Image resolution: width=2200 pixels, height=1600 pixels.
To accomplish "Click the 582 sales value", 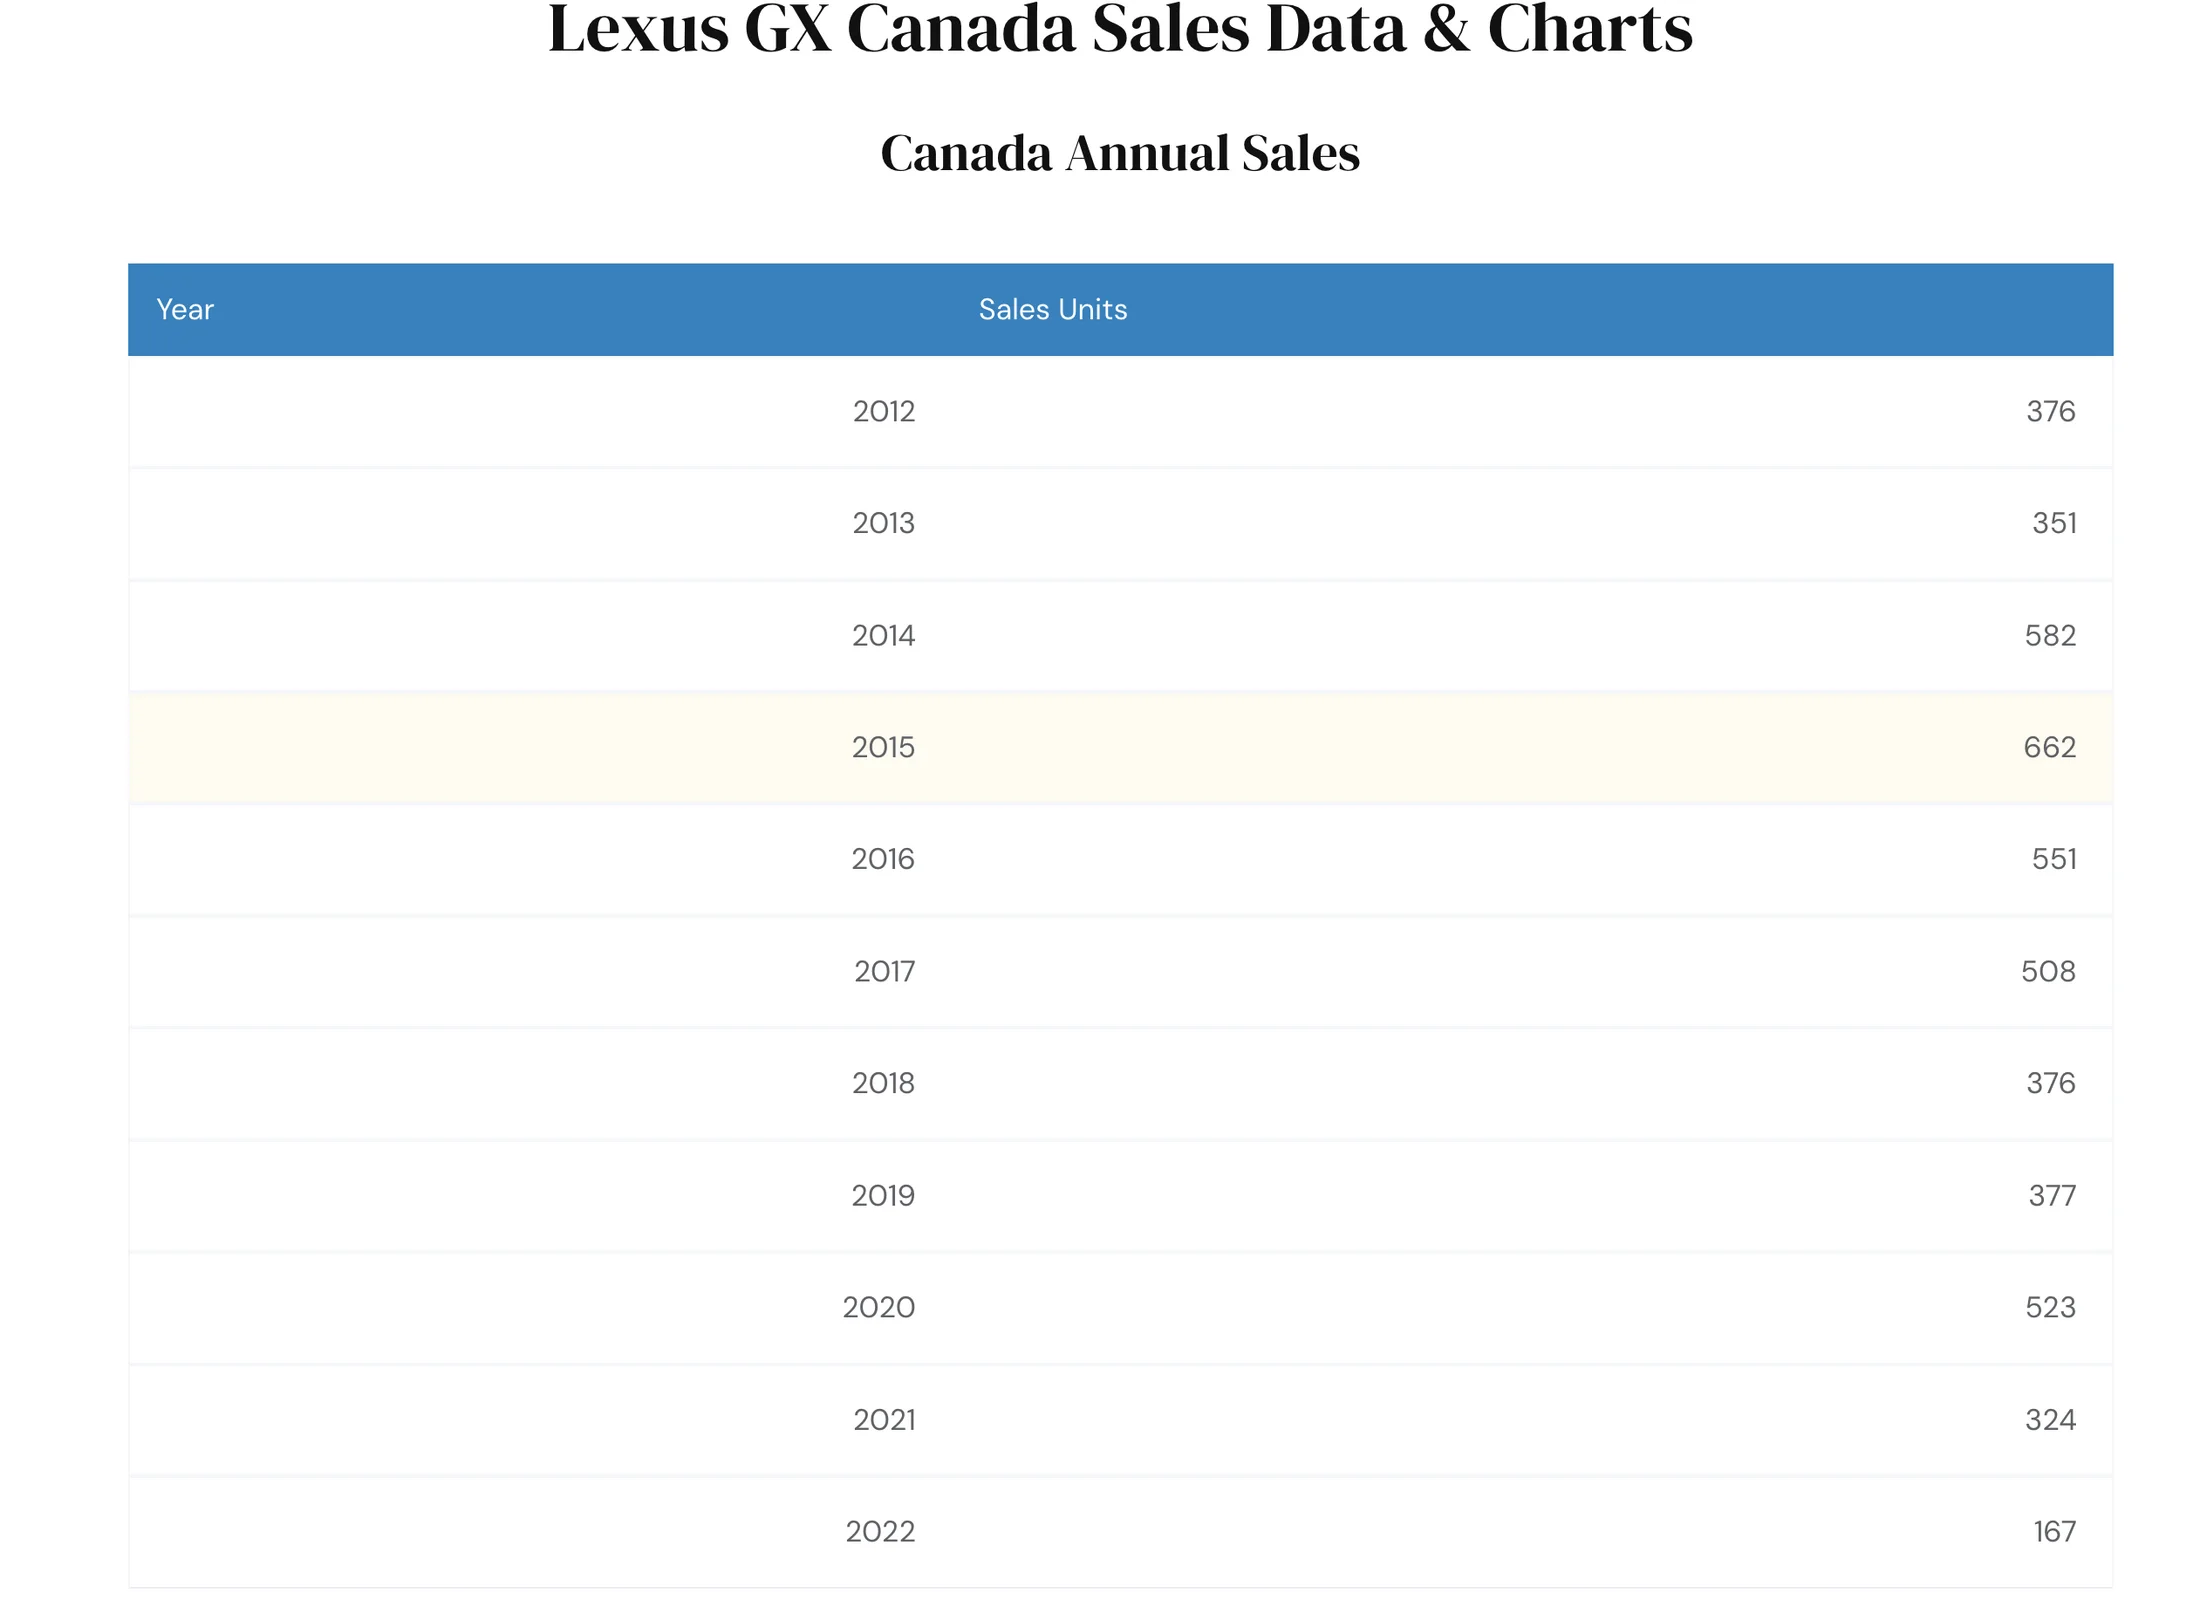I will point(2050,635).
